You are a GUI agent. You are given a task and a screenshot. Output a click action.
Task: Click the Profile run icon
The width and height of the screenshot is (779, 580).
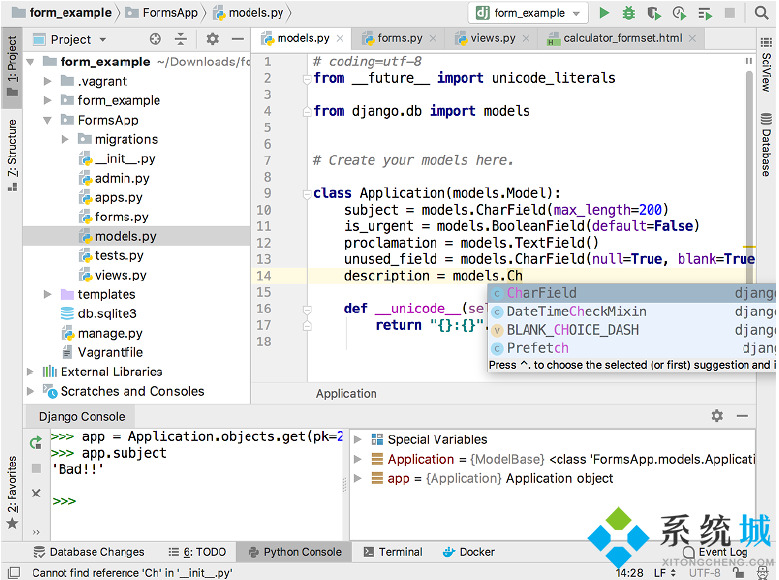pos(680,13)
